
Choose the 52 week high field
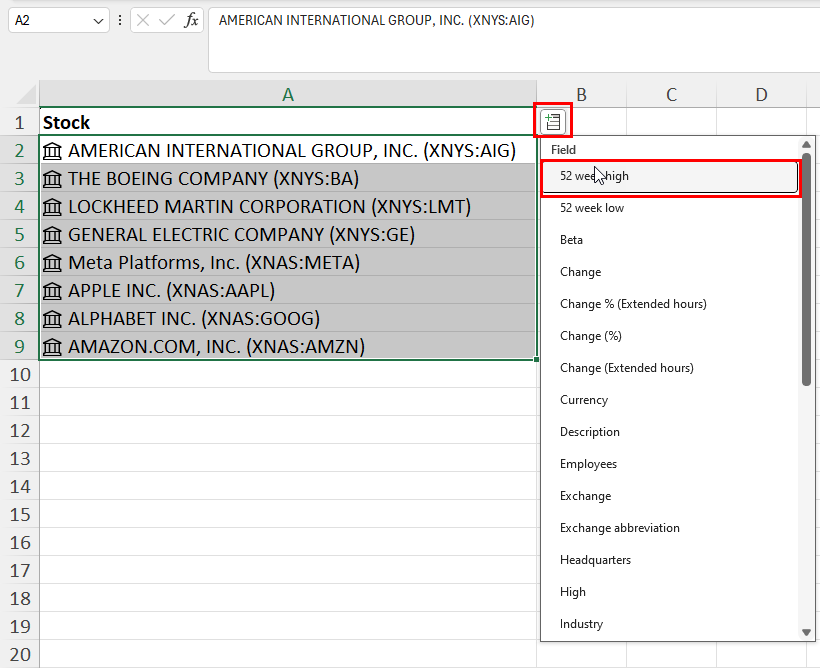point(671,177)
